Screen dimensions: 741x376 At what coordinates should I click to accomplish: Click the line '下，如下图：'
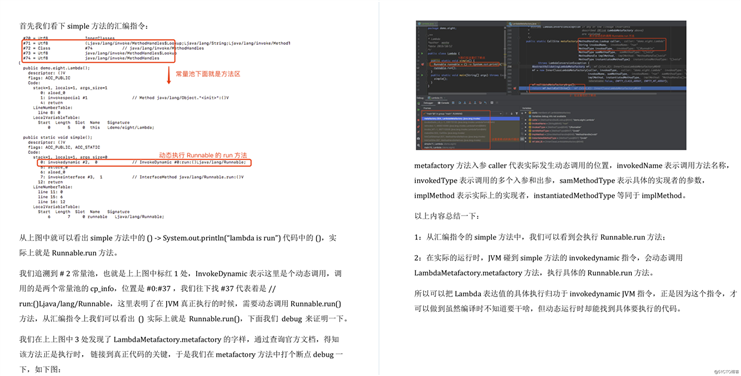40,369
